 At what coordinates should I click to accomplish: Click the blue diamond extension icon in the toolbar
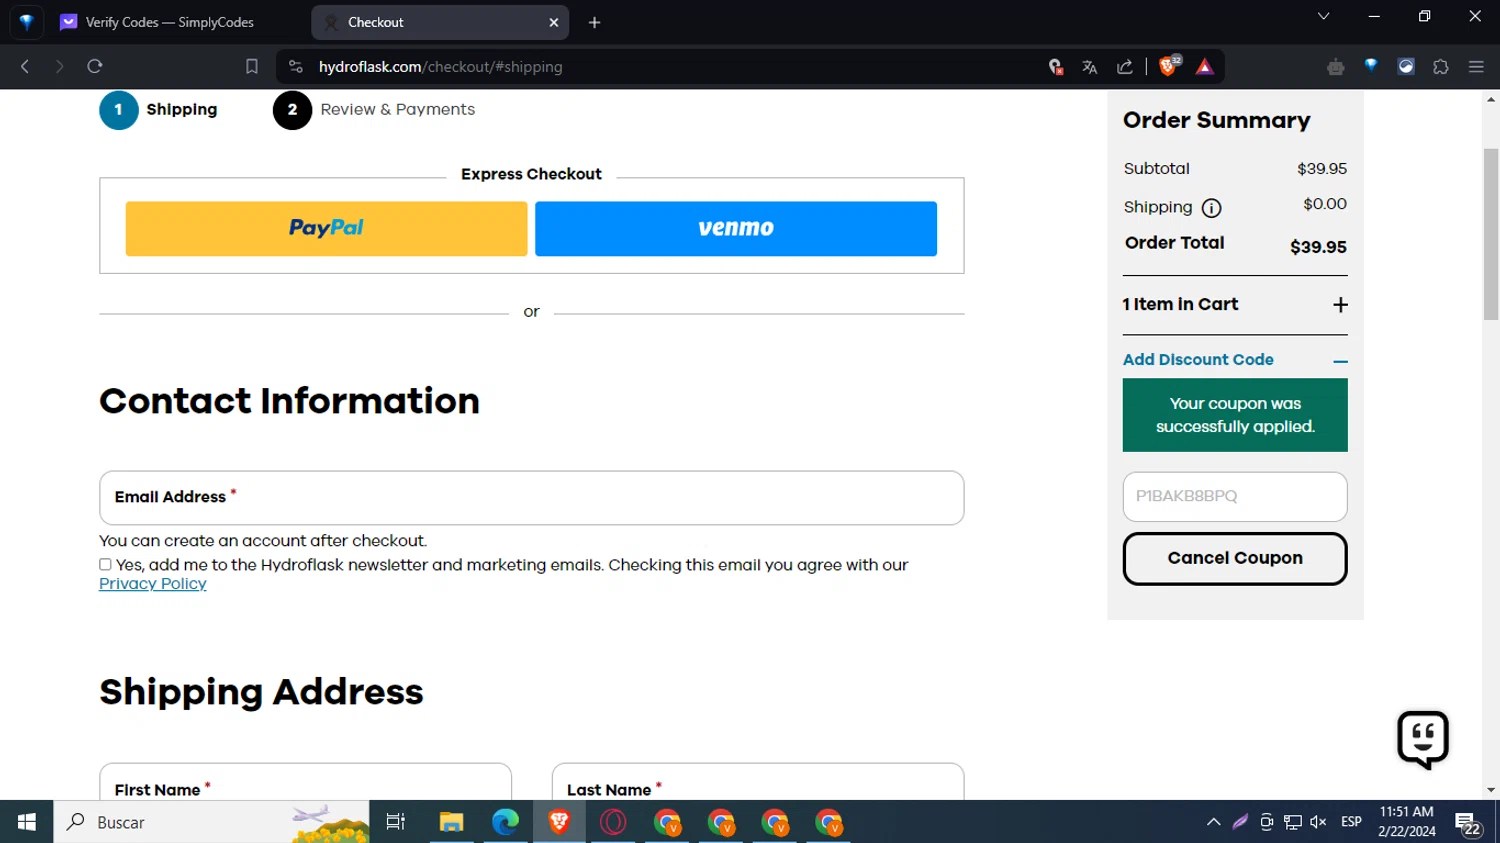click(1371, 66)
